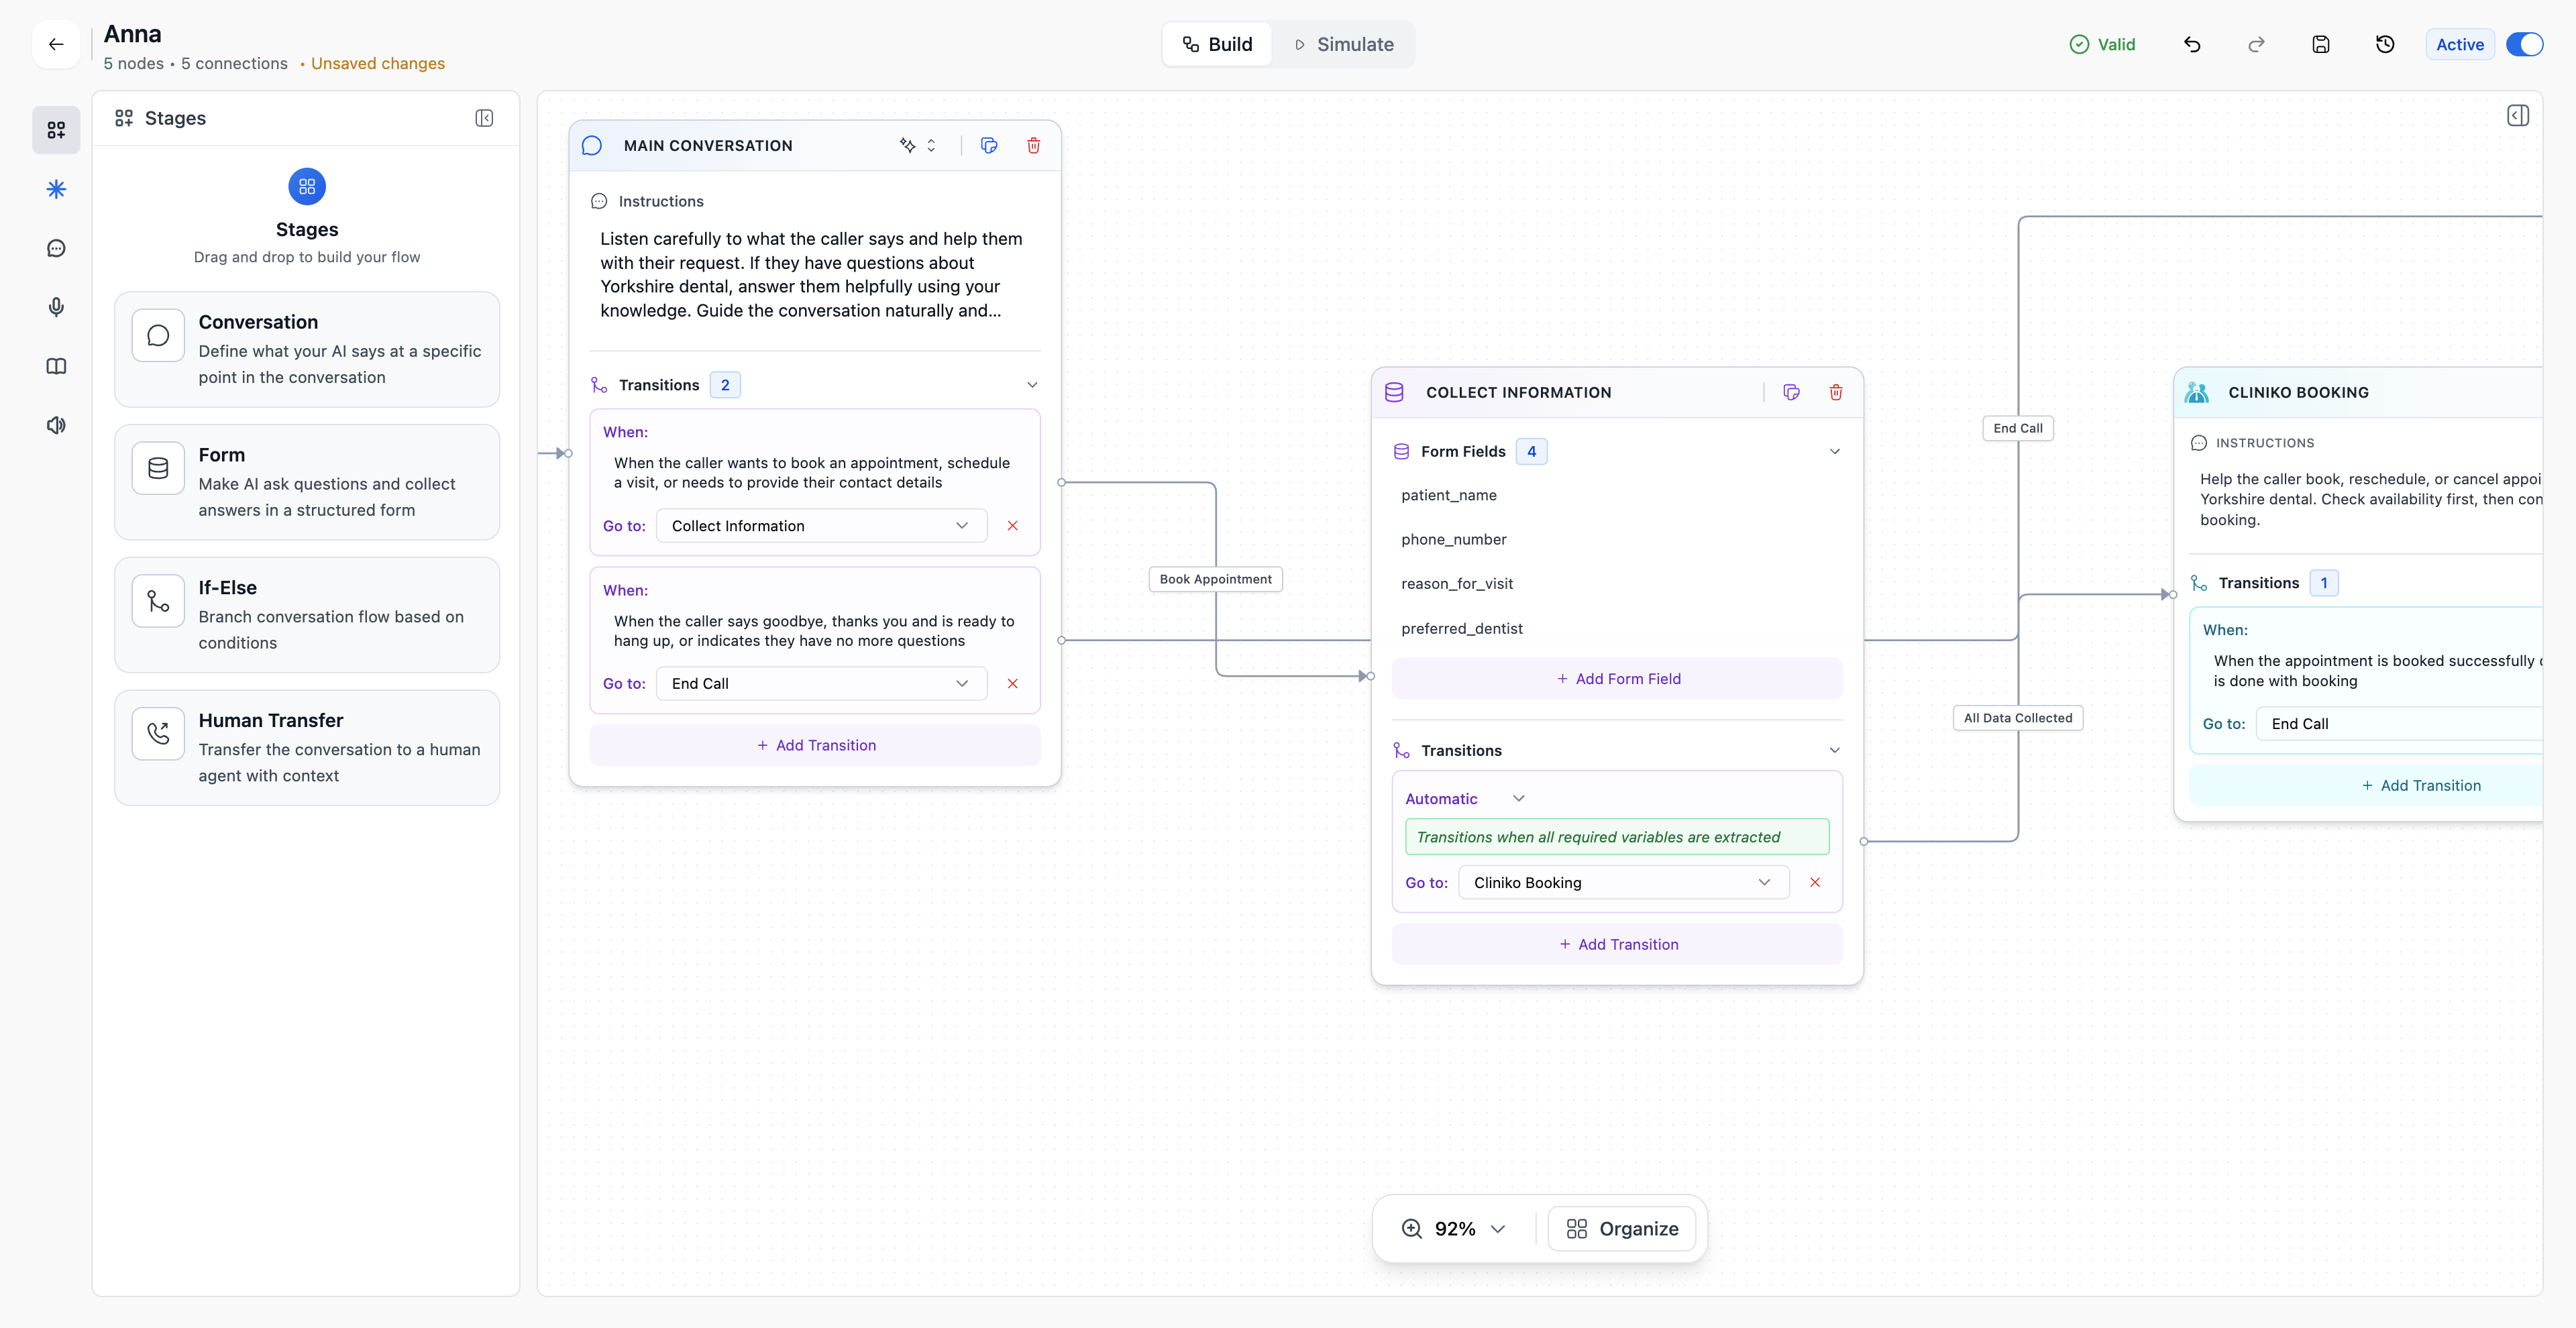Image resolution: width=2576 pixels, height=1328 pixels.
Task: Select the AI sparkle icon in sidebar
Action: (x=56, y=188)
